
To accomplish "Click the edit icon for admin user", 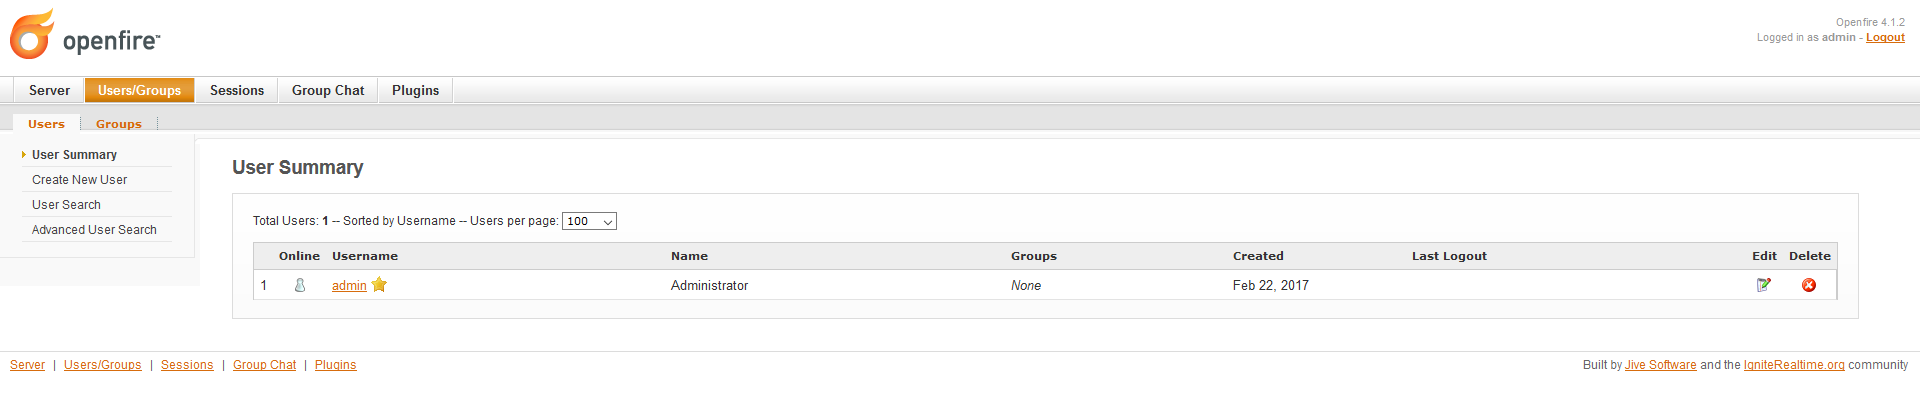I will pyautogui.click(x=1764, y=285).
